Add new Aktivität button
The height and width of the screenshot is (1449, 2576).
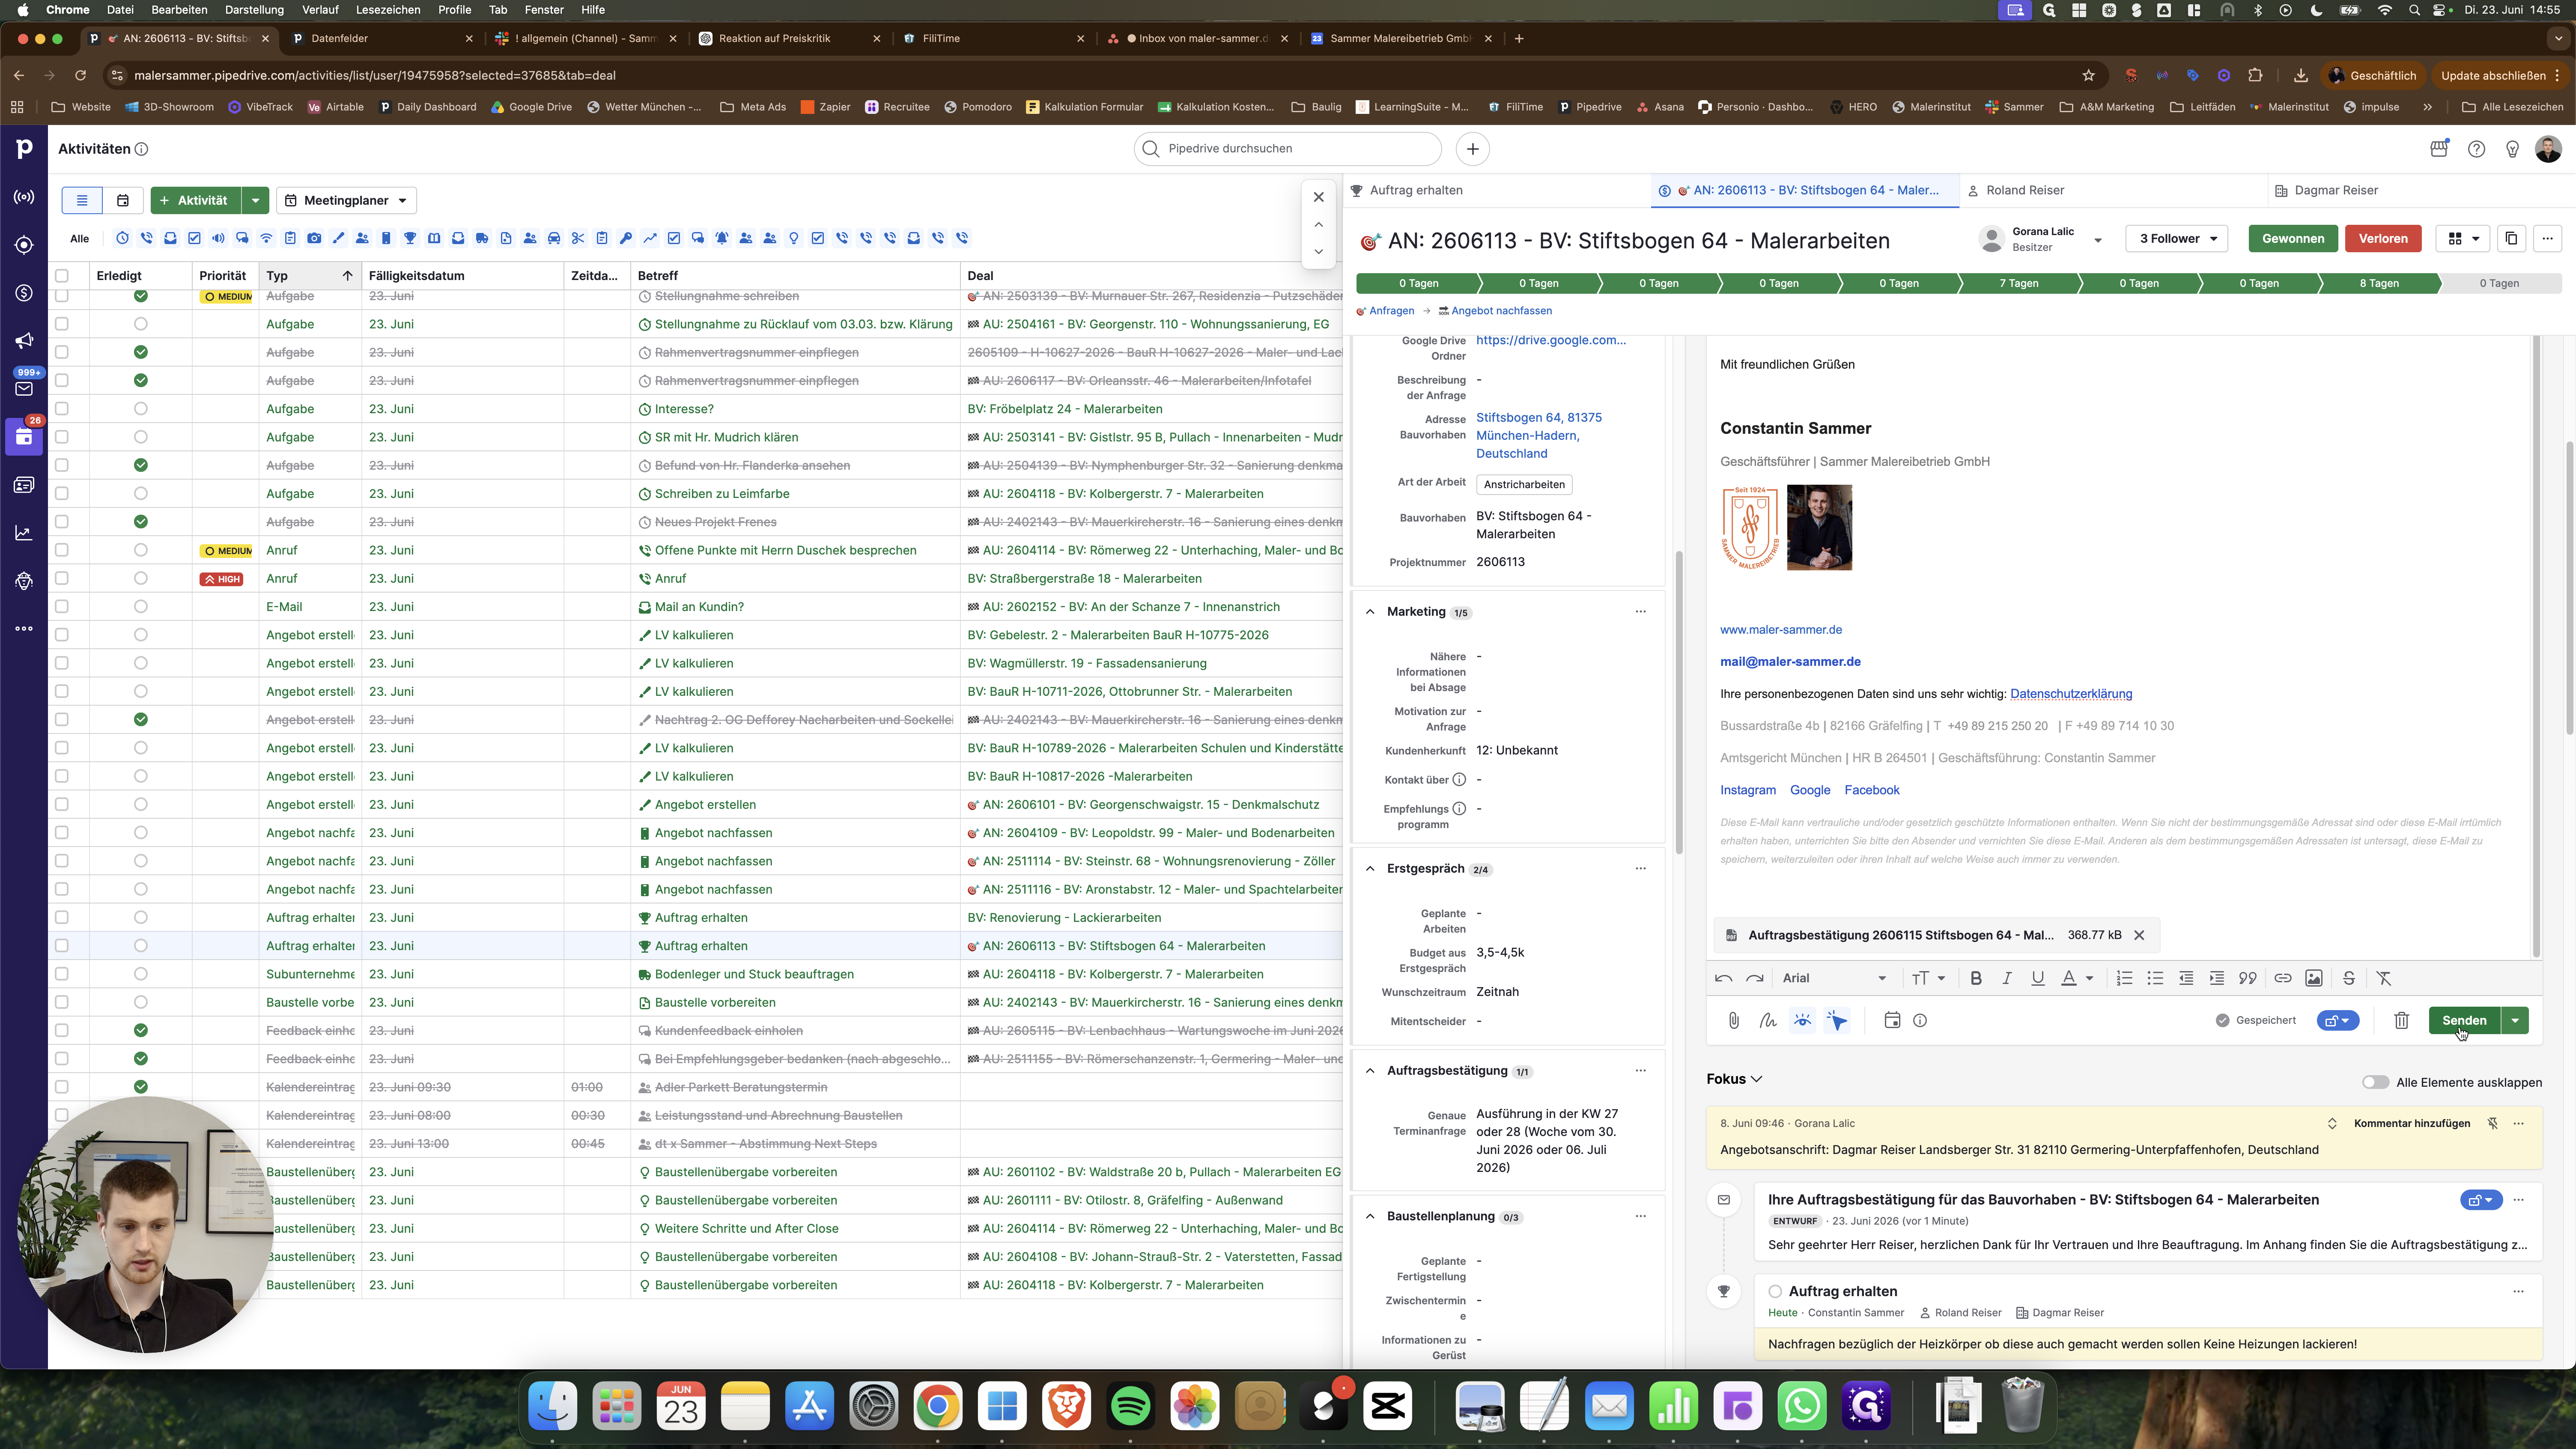click(195, 200)
